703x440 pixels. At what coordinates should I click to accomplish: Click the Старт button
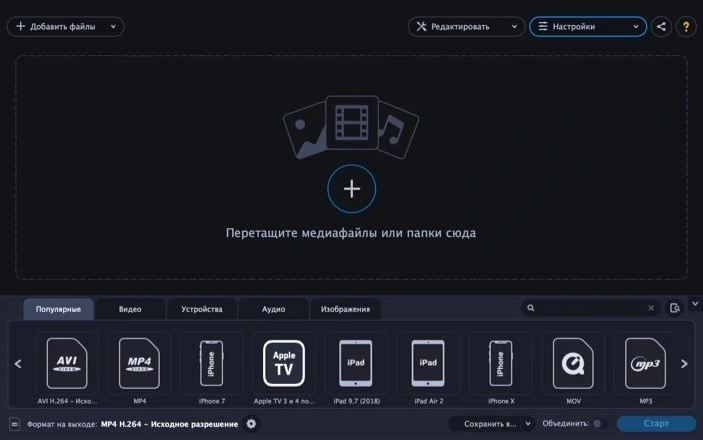[x=656, y=424]
